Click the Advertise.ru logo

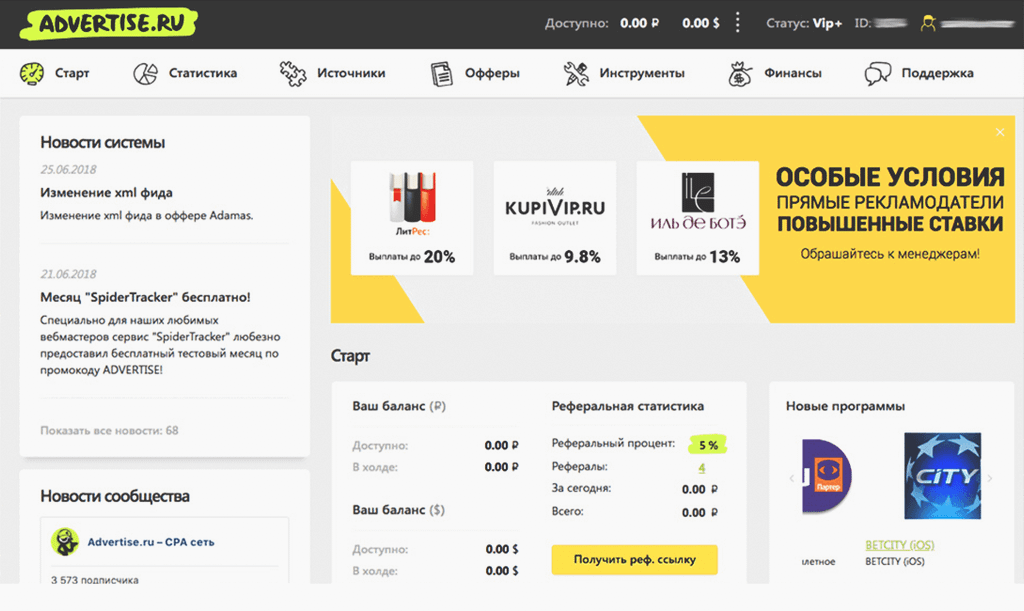pos(108,24)
